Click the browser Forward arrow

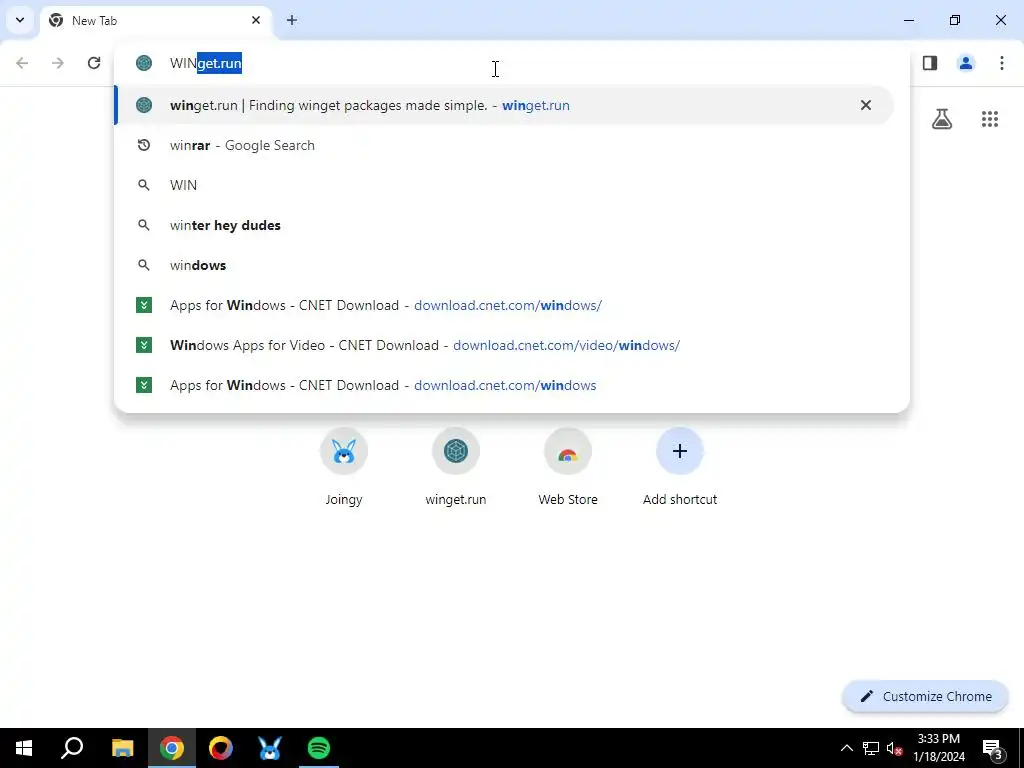click(x=58, y=63)
